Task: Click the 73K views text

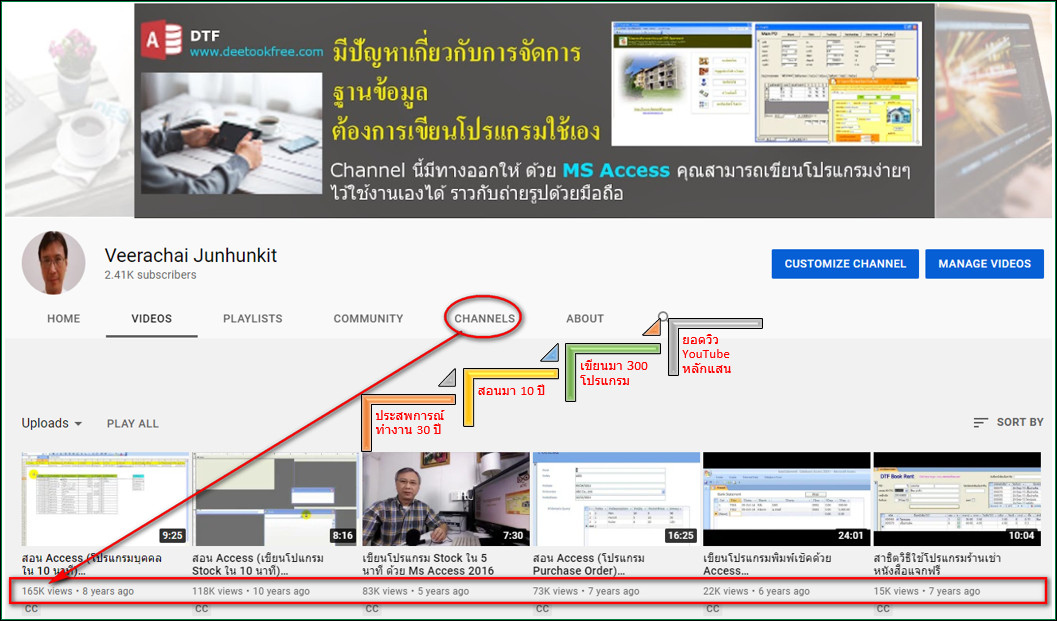Action: point(555,591)
